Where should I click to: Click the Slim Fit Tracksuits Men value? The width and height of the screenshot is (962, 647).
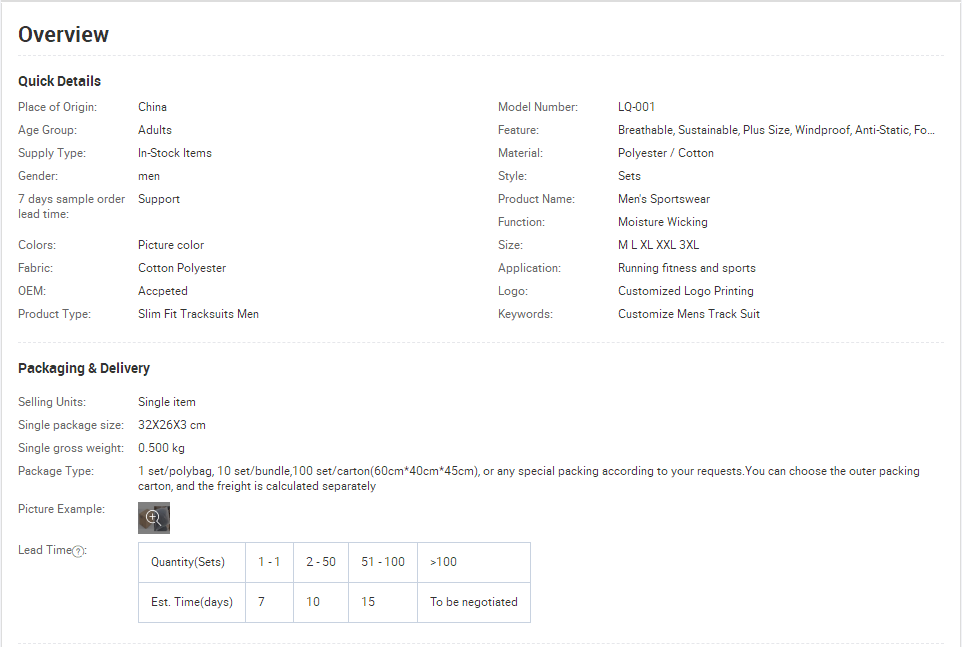tap(198, 314)
